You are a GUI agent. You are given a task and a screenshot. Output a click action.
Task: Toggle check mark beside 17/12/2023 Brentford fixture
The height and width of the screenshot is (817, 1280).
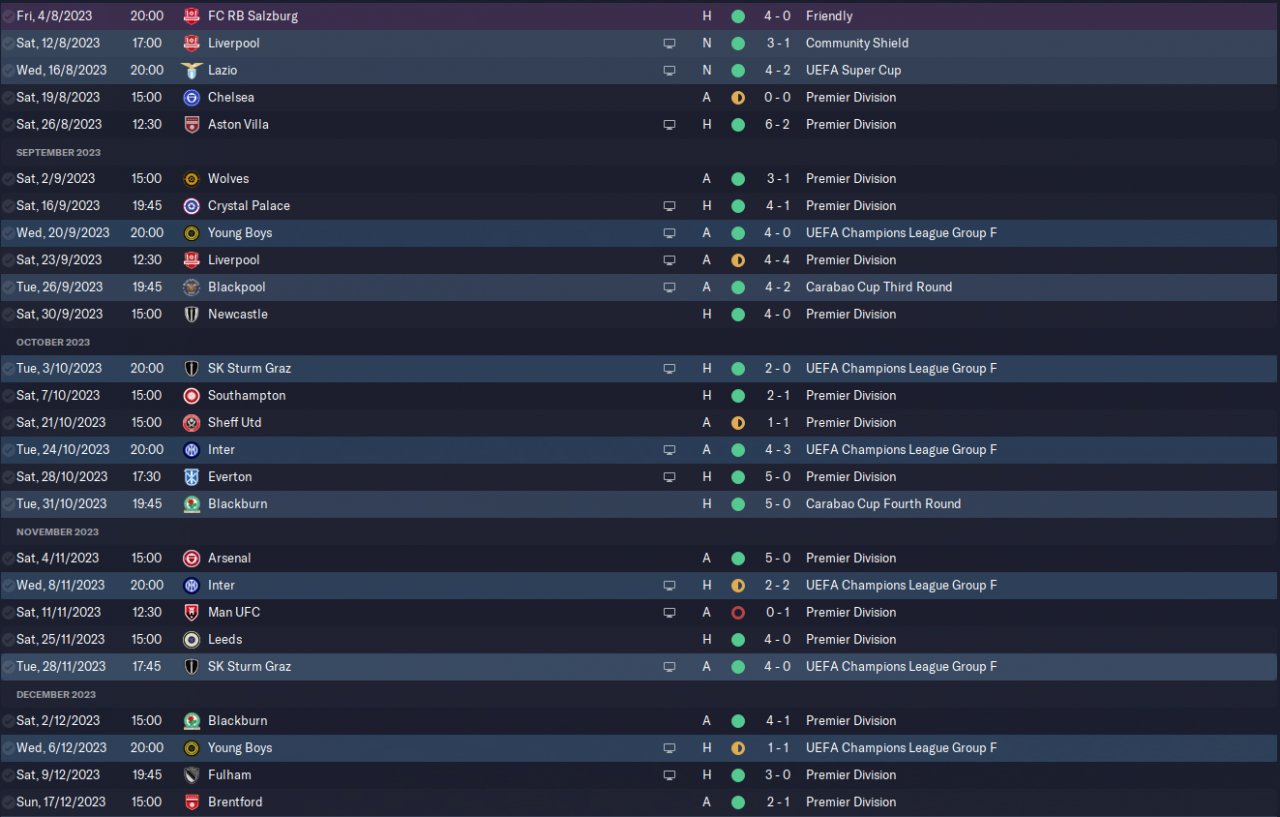point(8,802)
